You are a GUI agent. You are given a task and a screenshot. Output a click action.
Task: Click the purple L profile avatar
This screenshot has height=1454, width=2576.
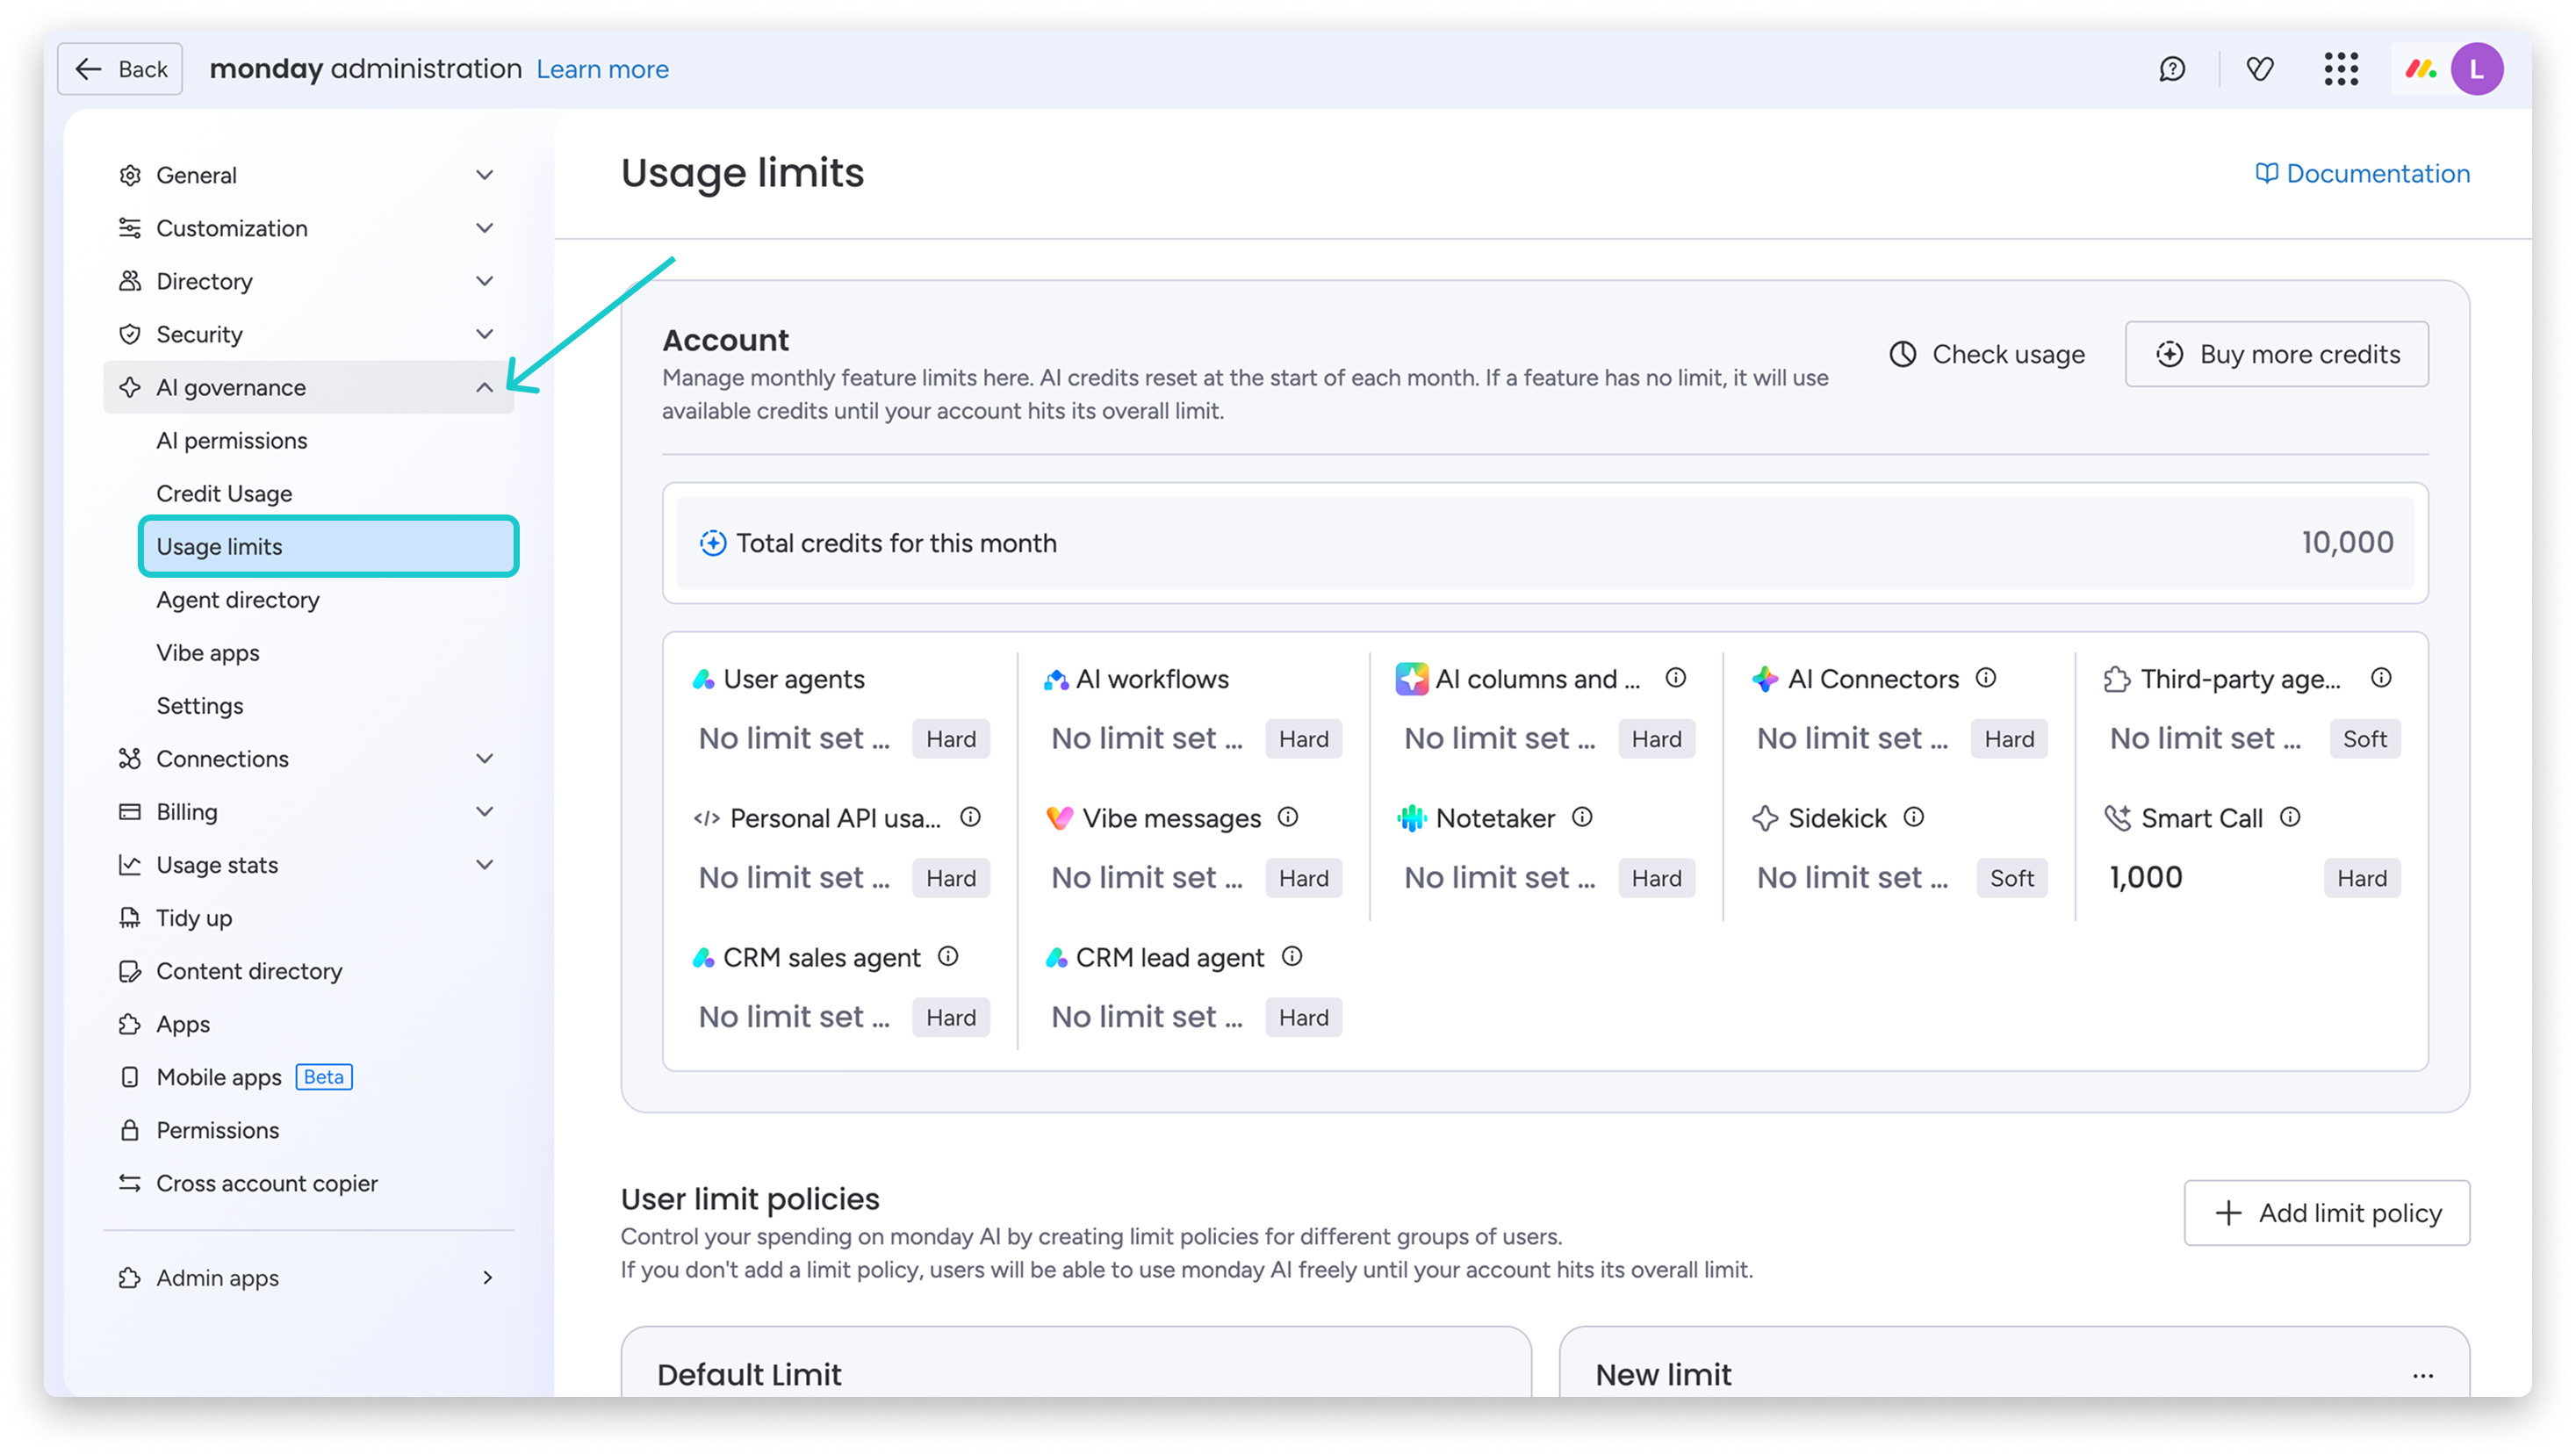click(x=2476, y=69)
